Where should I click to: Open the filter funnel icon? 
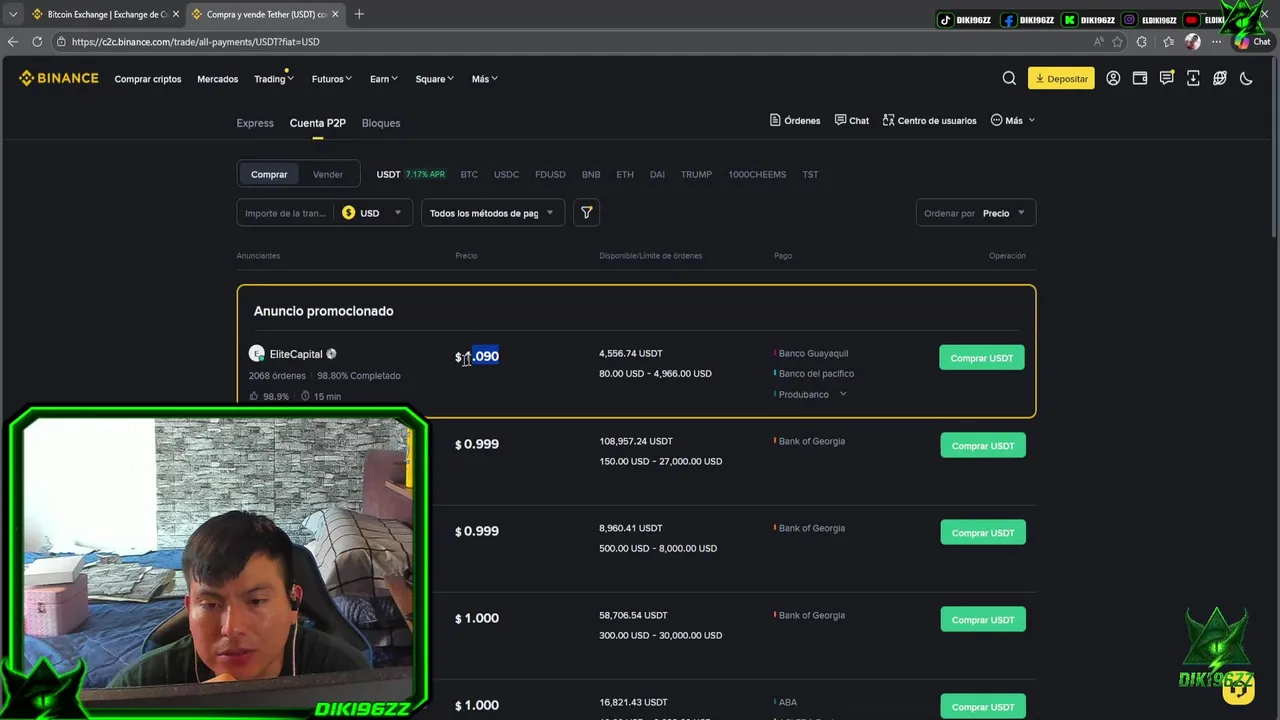[x=587, y=212]
